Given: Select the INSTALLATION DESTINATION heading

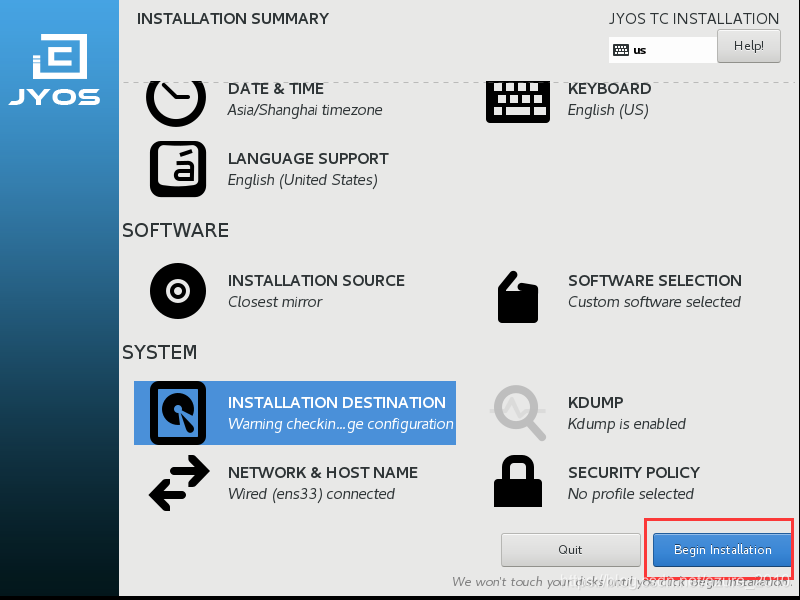Looking at the screenshot, I should [337, 403].
